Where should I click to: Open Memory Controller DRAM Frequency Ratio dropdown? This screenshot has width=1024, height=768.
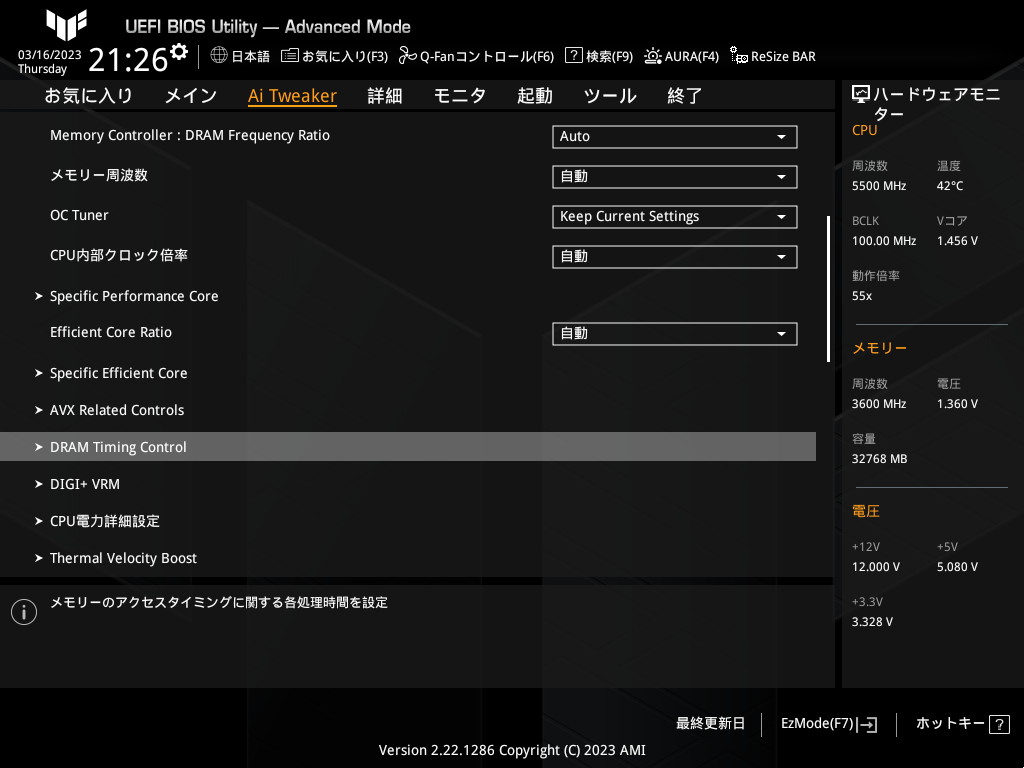click(x=675, y=136)
